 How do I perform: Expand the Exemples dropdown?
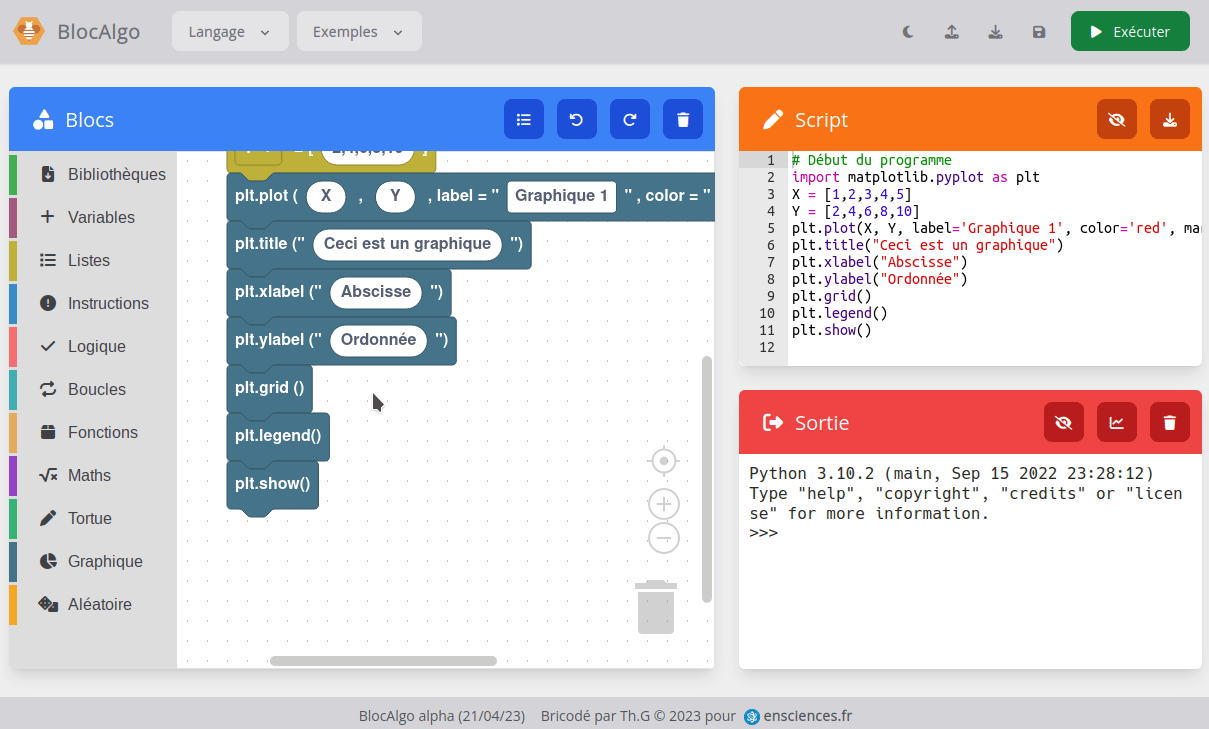358,32
